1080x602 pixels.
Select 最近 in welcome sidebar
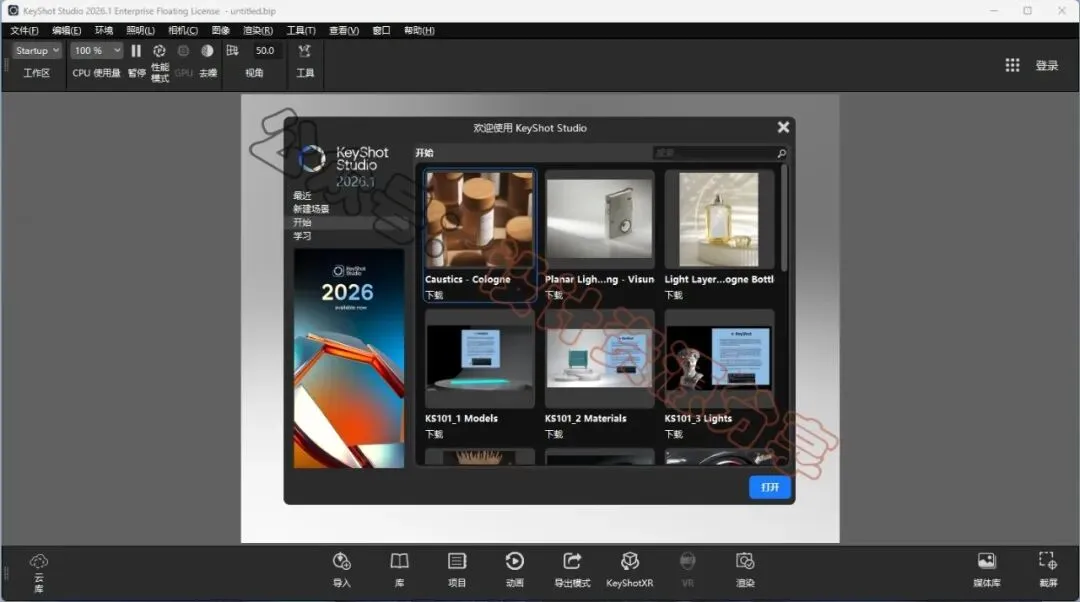tap(302, 196)
